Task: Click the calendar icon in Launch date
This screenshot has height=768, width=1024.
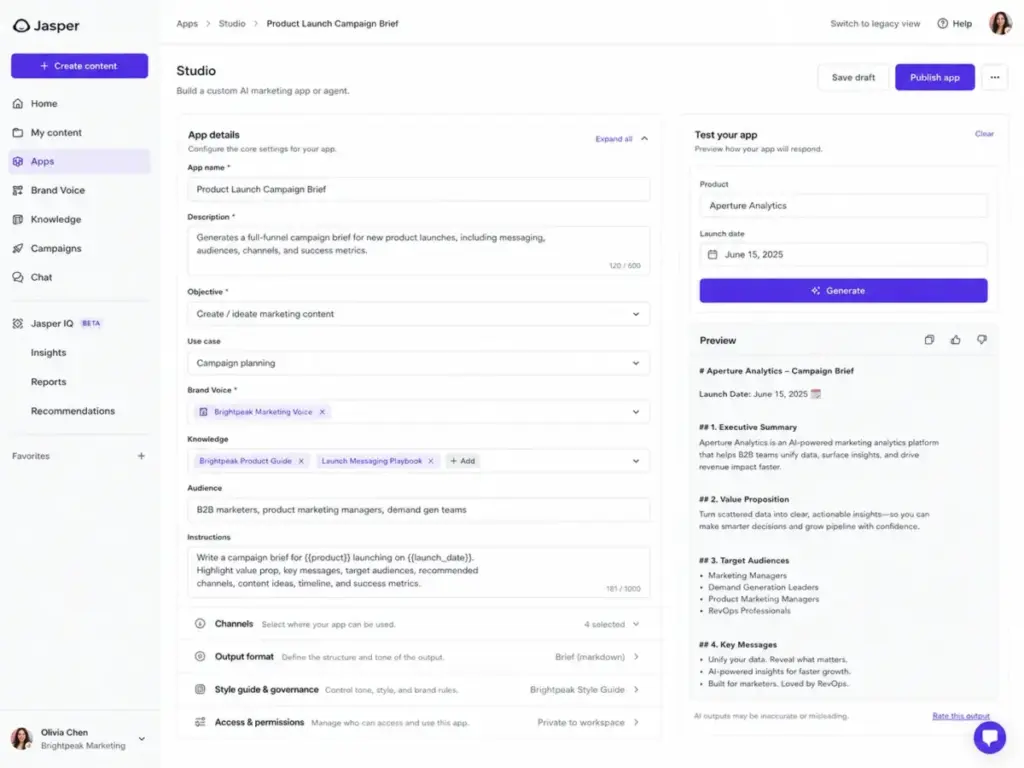Action: click(712, 255)
